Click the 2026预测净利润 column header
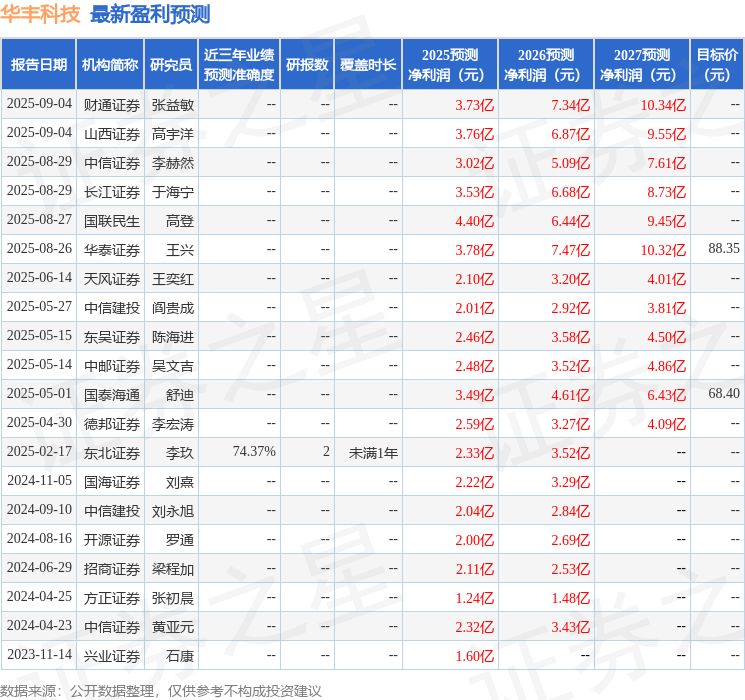This screenshot has width=745, height=700. point(546,65)
